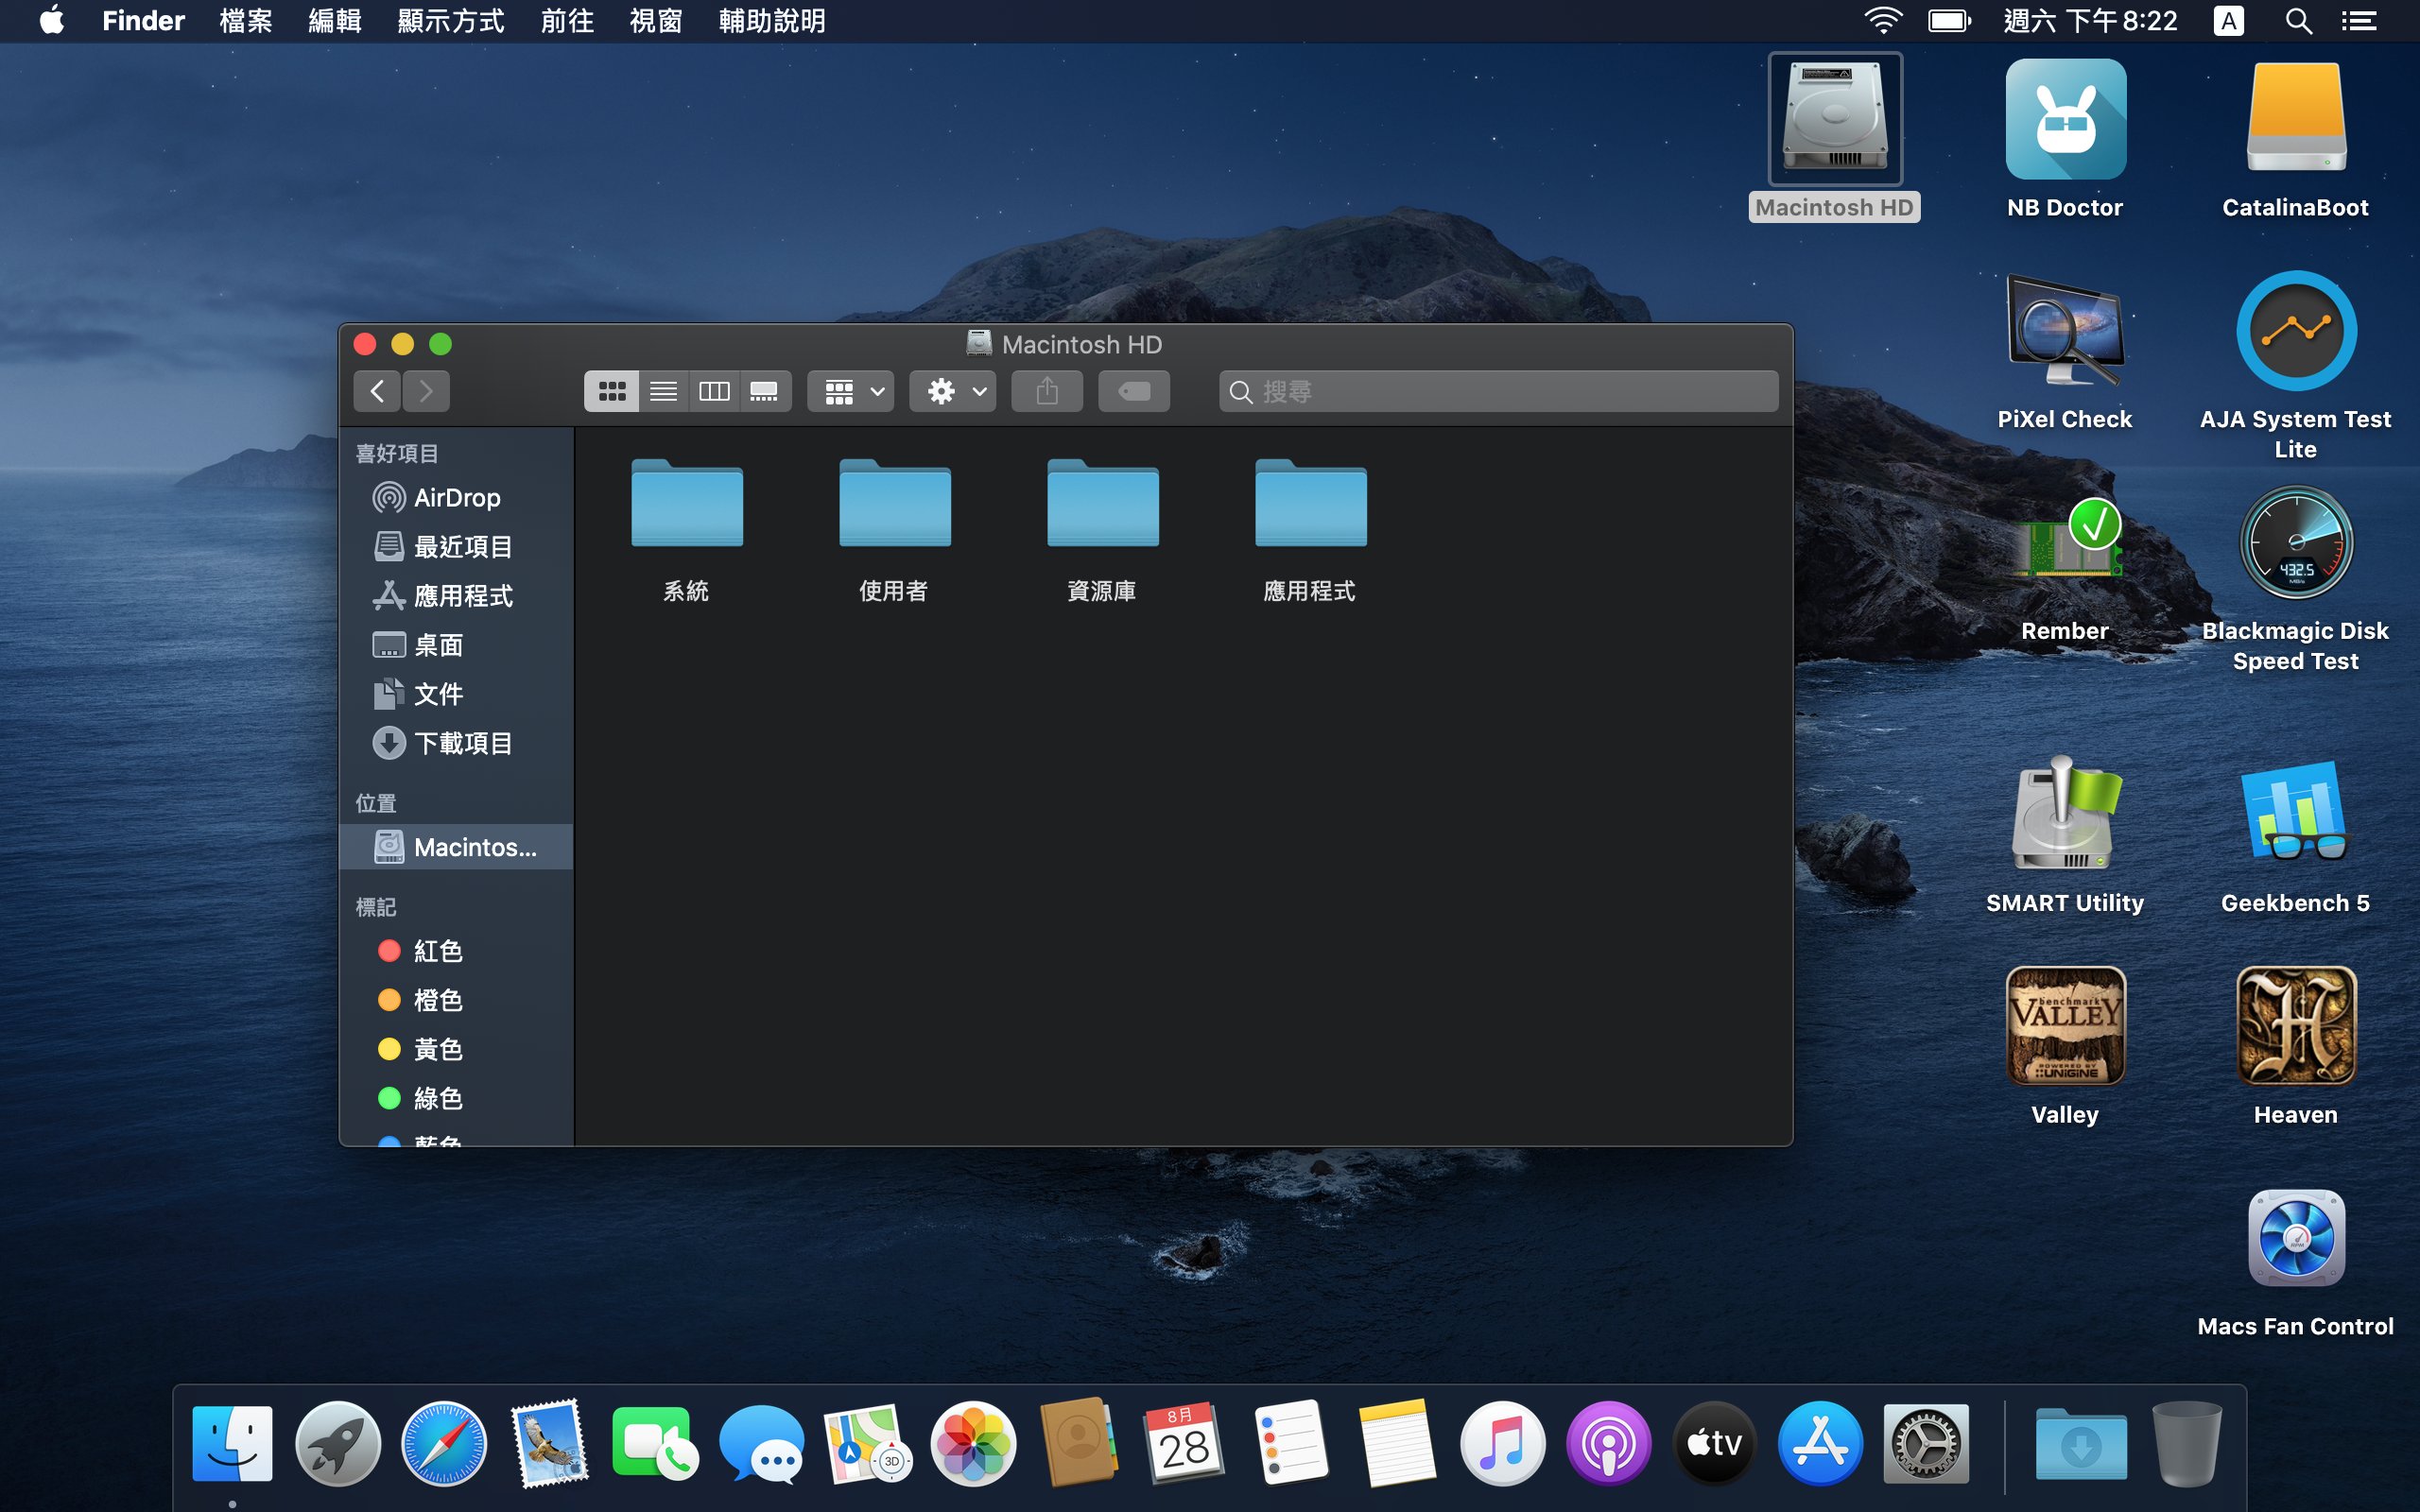This screenshot has width=2420, height=1512.
Task: Click the Finder search field
Action: click(1500, 391)
